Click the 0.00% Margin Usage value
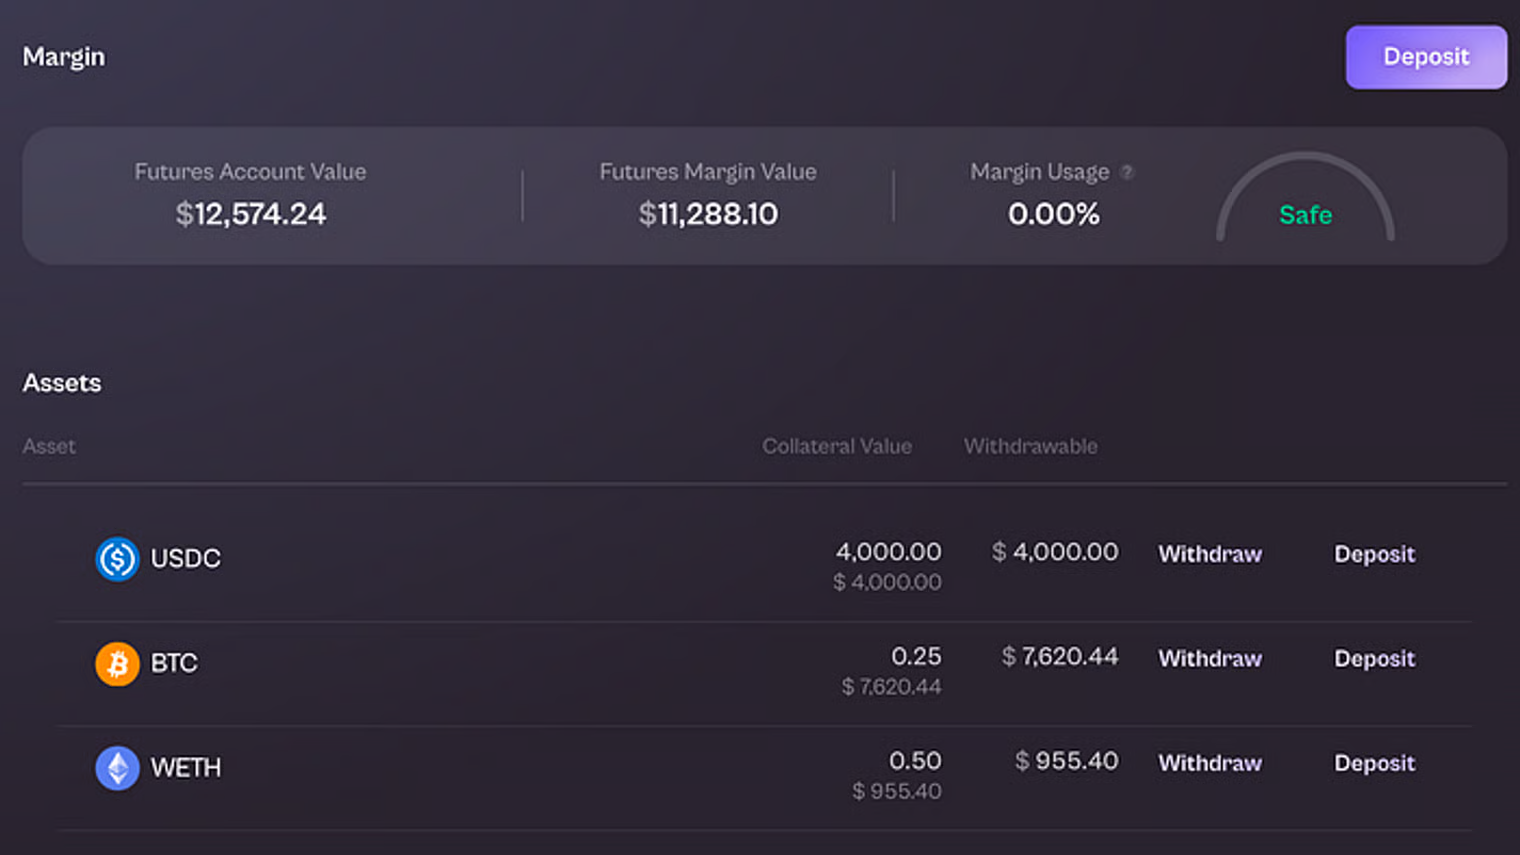This screenshot has width=1520, height=855. coord(1053,214)
